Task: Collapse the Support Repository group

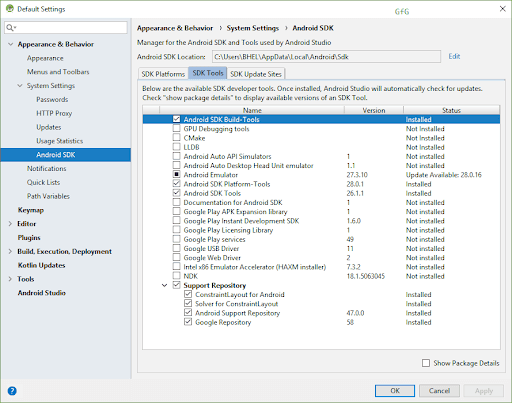Action: tap(164, 285)
